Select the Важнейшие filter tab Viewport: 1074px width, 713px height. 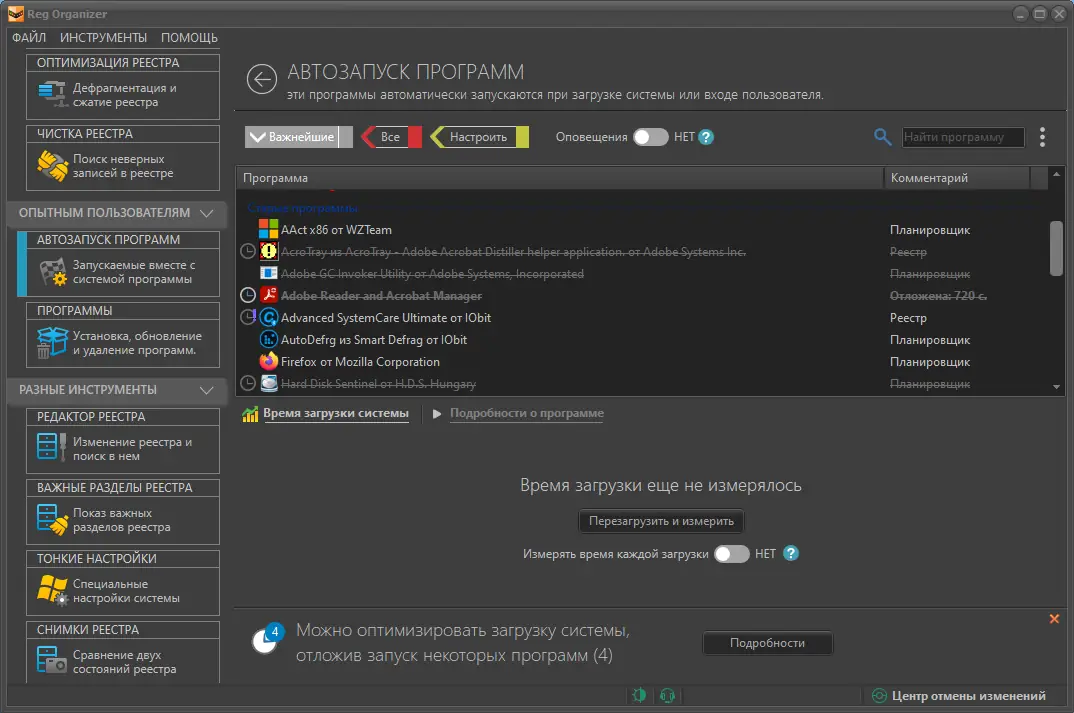299,137
